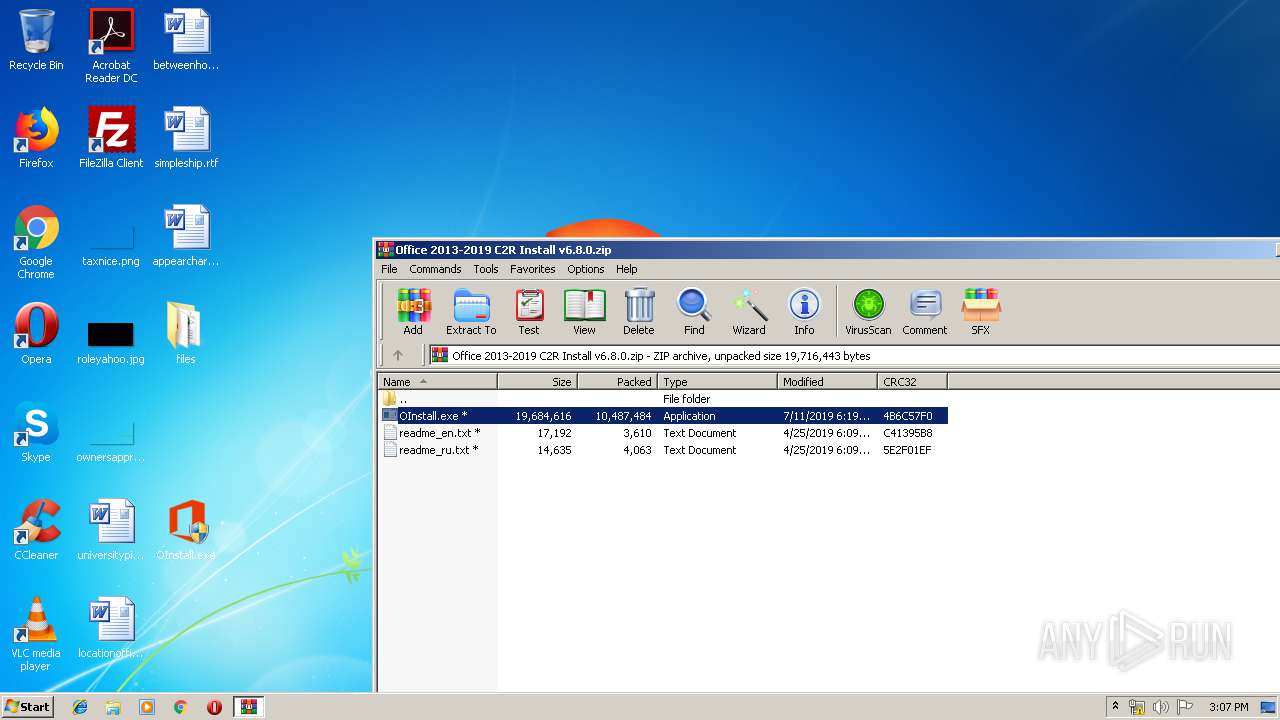
Task: Open the Help menu
Action: coord(627,269)
